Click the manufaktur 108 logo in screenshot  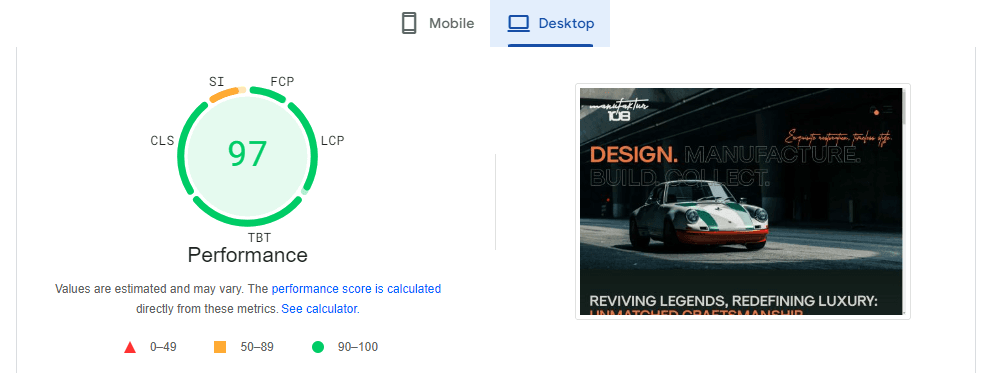[619, 111]
